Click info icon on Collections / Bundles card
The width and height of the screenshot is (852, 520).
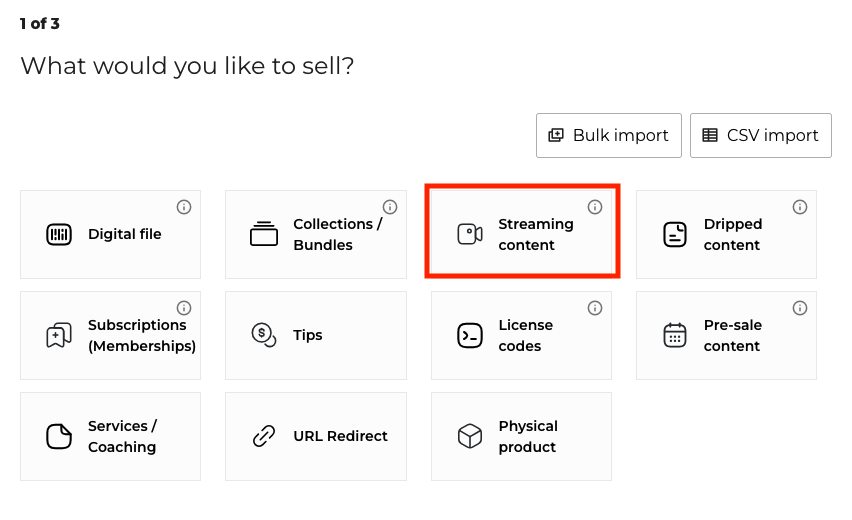390,207
